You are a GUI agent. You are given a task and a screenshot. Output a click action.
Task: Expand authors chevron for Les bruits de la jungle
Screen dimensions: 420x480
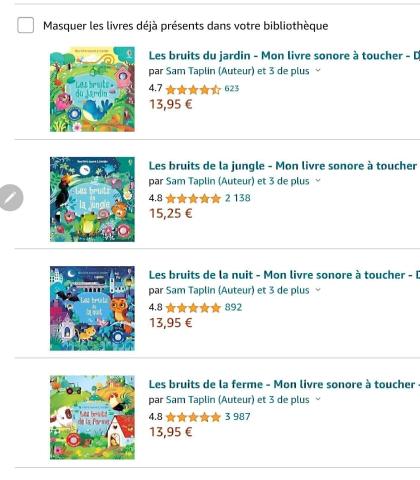318,181
